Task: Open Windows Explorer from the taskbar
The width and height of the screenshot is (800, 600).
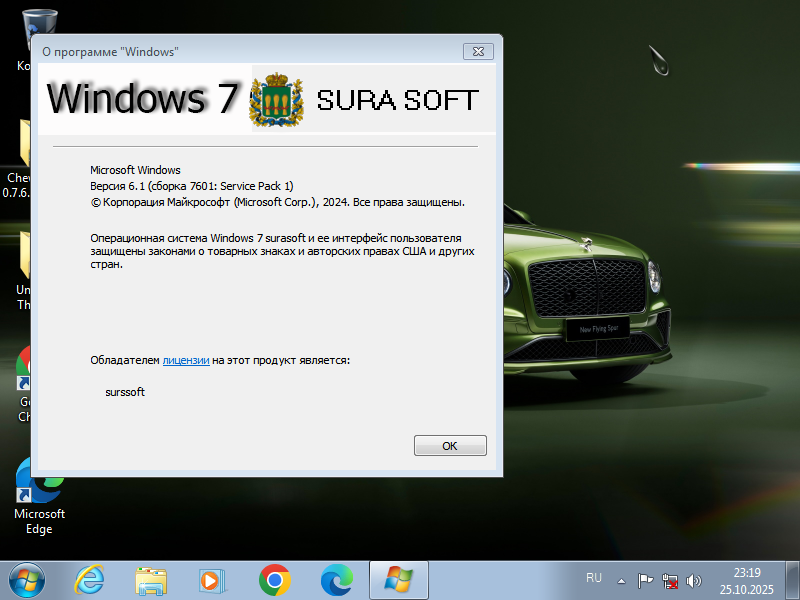Action: [x=152, y=580]
